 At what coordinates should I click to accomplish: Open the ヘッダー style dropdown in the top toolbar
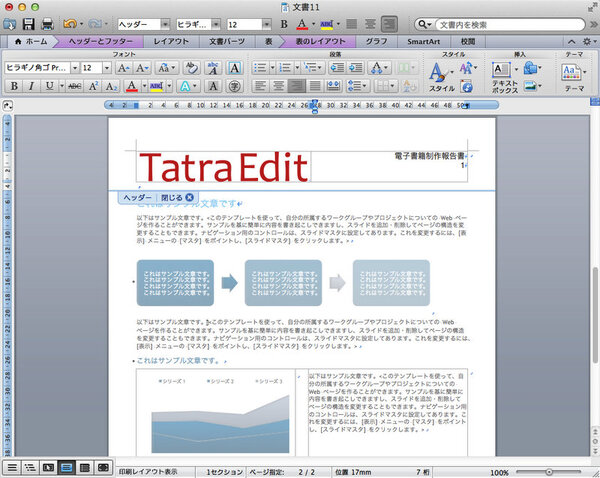pos(163,23)
